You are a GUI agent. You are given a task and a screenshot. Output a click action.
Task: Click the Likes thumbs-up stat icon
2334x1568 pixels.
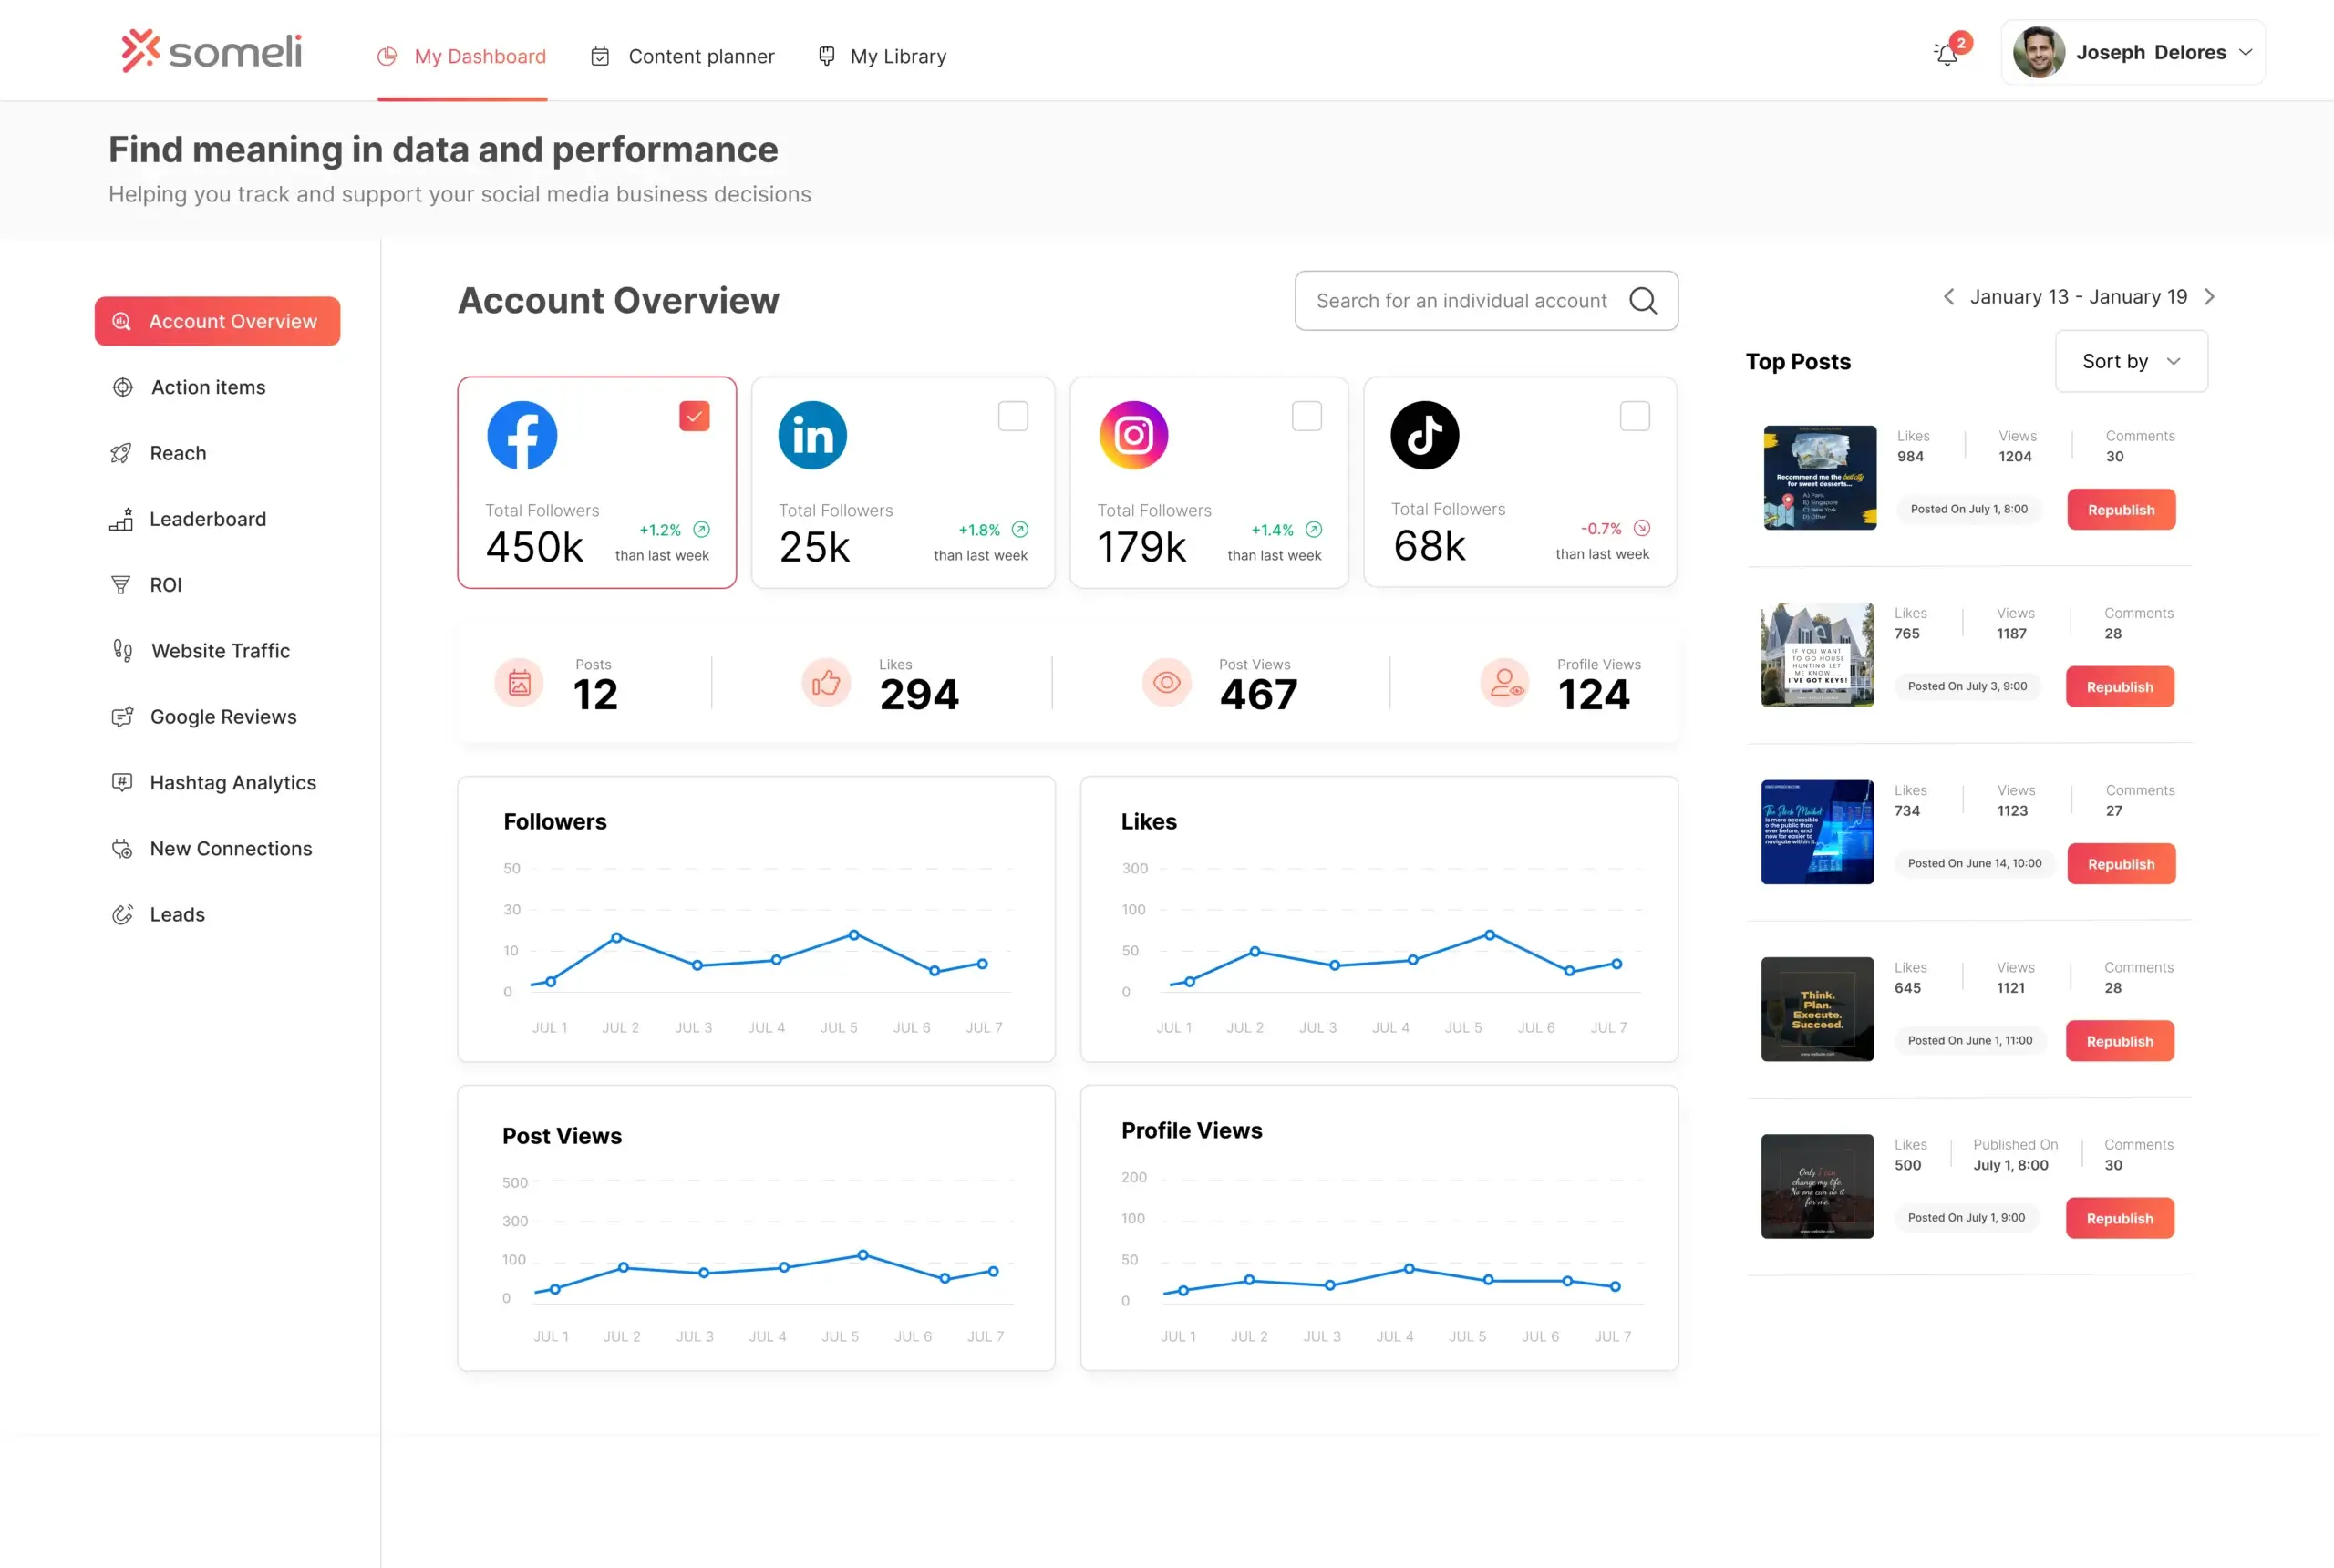(x=825, y=683)
